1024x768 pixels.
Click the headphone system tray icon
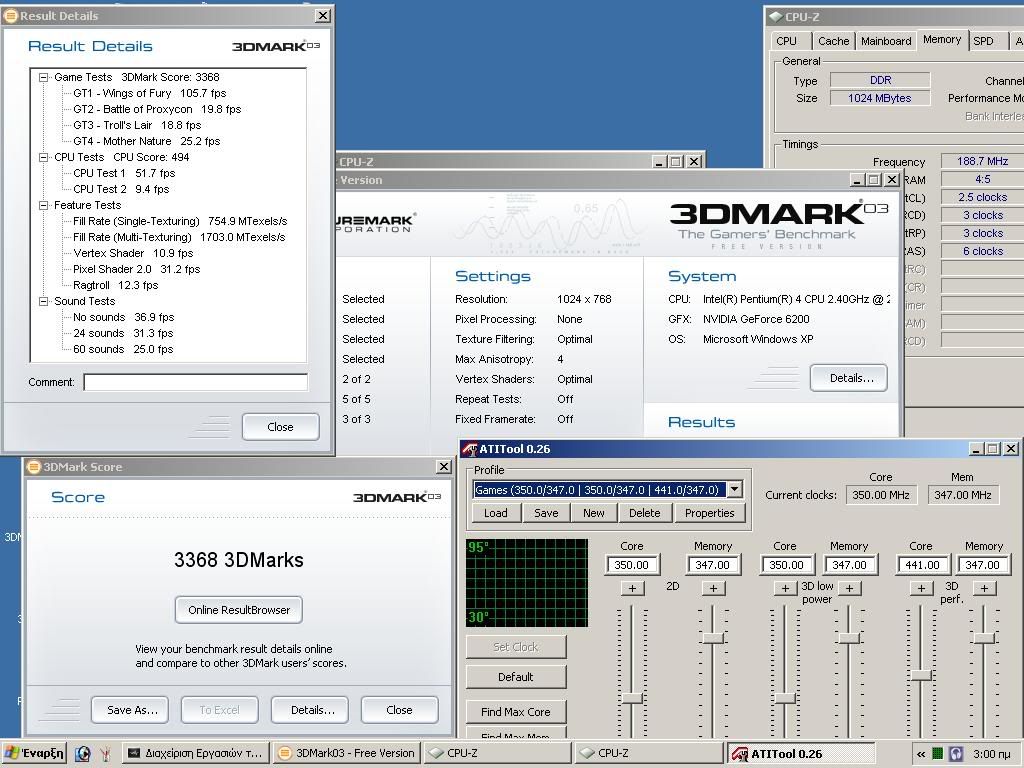956,754
